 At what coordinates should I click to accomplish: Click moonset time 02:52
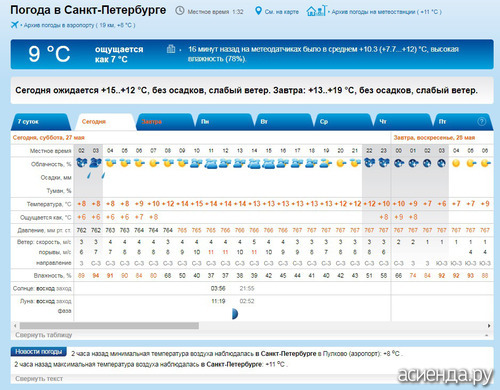[247, 301]
